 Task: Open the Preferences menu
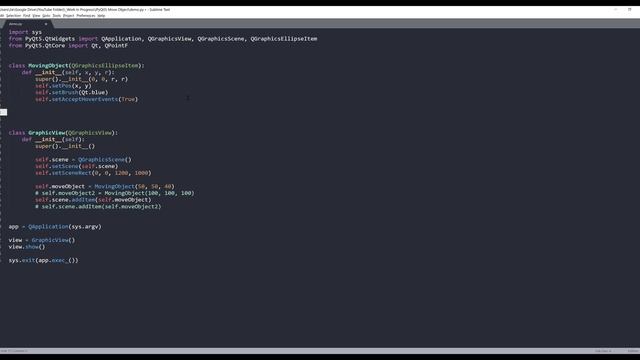tap(86, 16)
